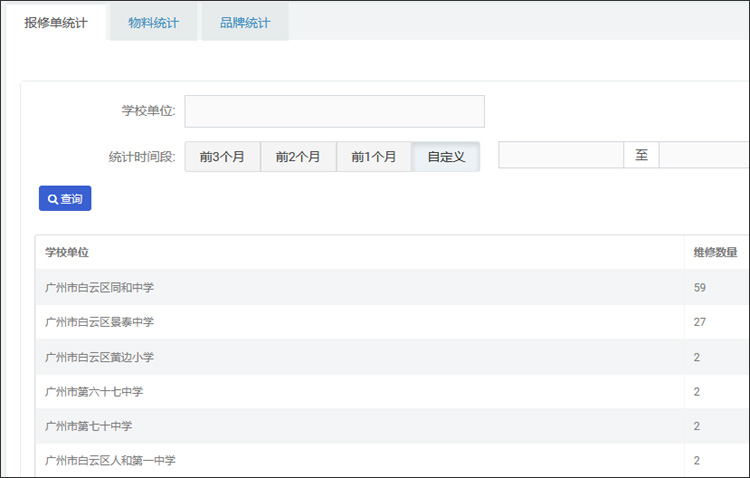Click the 广州市白云区黄边小学 row
This screenshot has width=750, height=478.
[99, 357]
